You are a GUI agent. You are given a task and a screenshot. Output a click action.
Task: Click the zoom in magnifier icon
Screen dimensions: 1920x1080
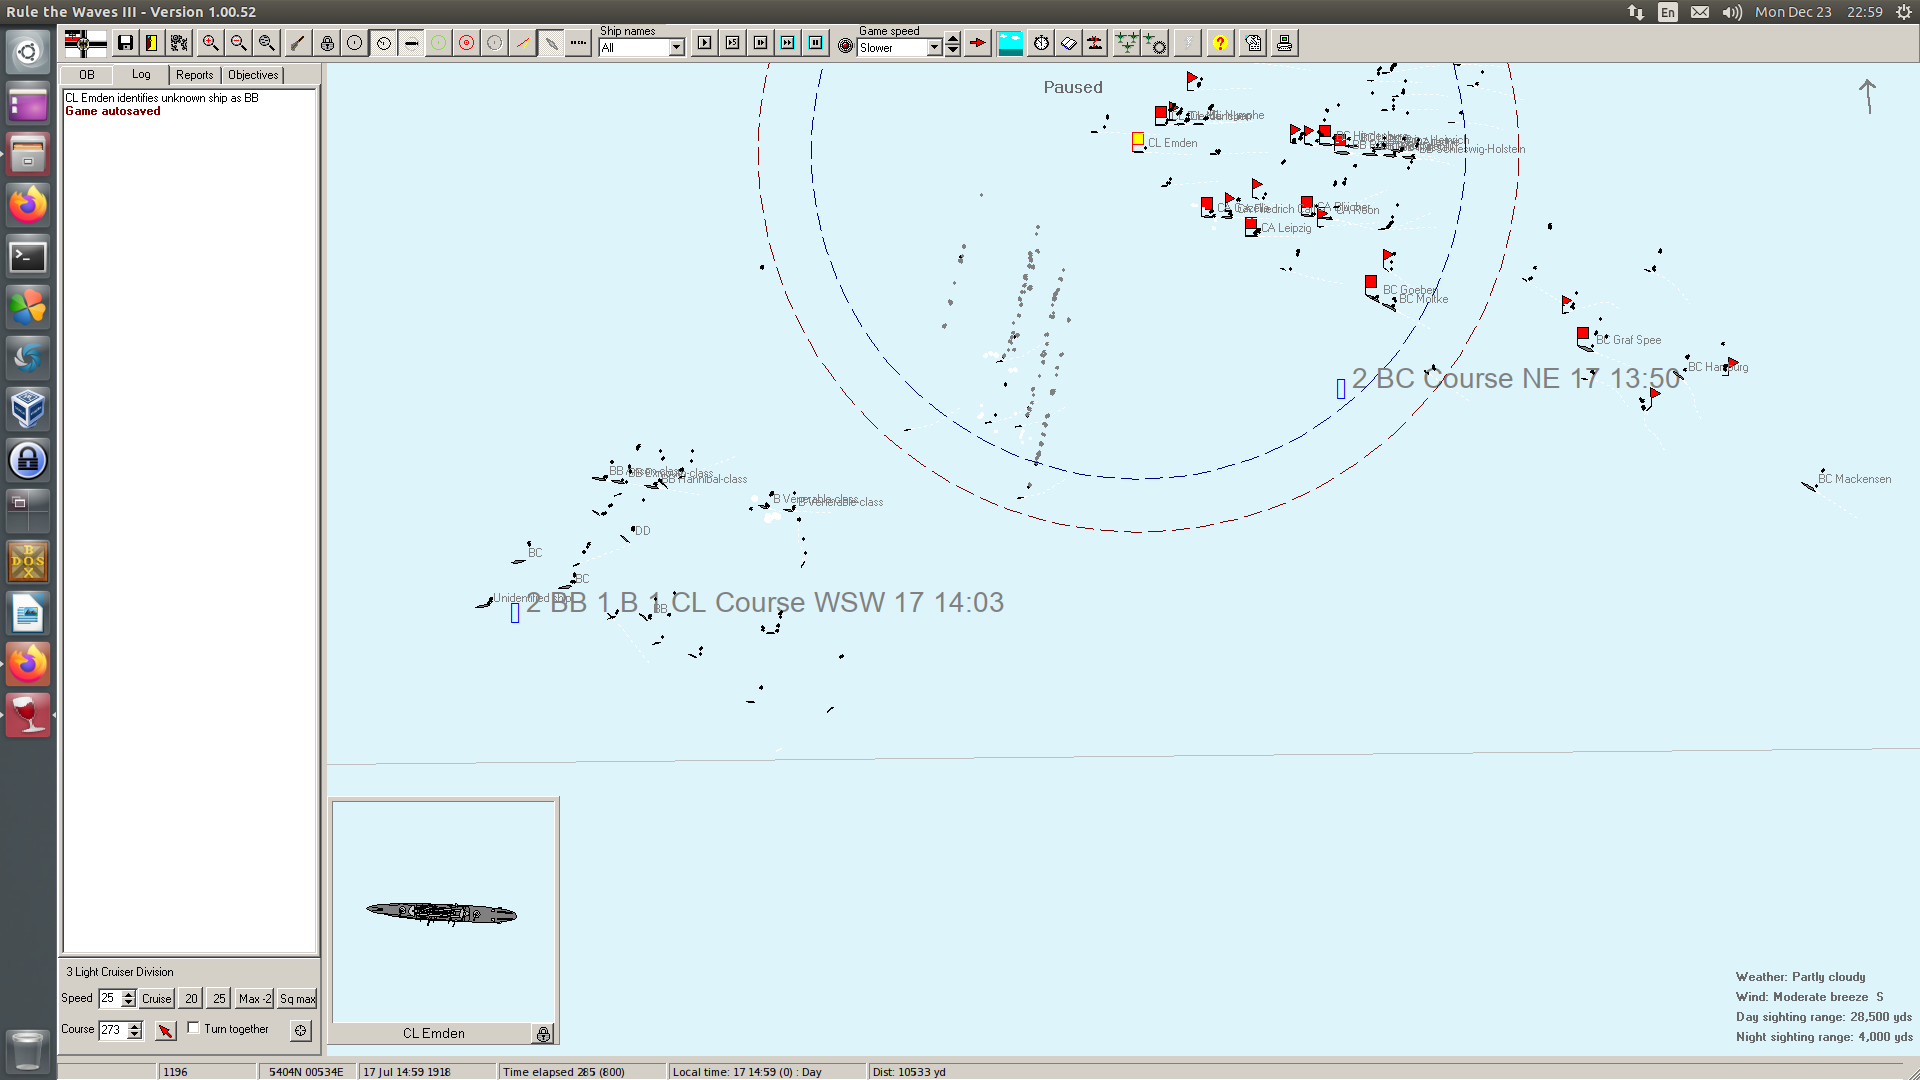click(210, 43)
